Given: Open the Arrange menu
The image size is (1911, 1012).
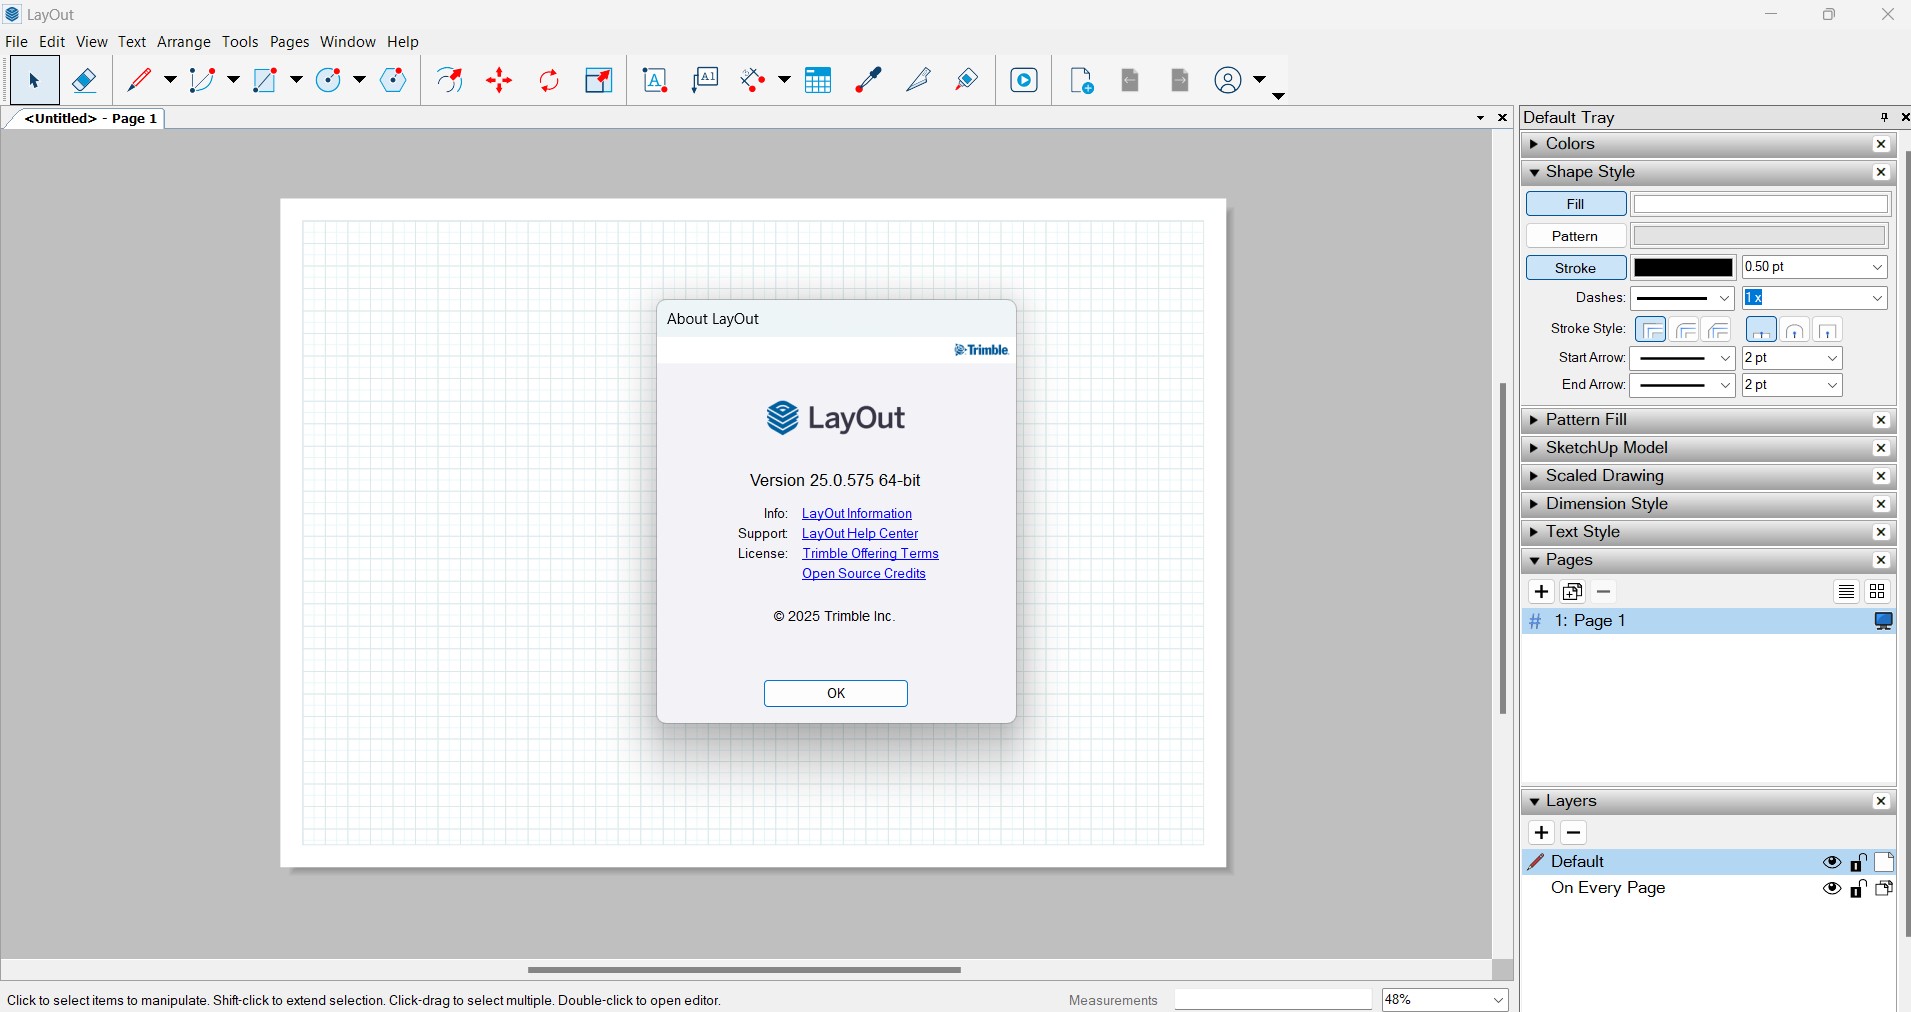Looking at the screenshot, I should tap(184, 42).
